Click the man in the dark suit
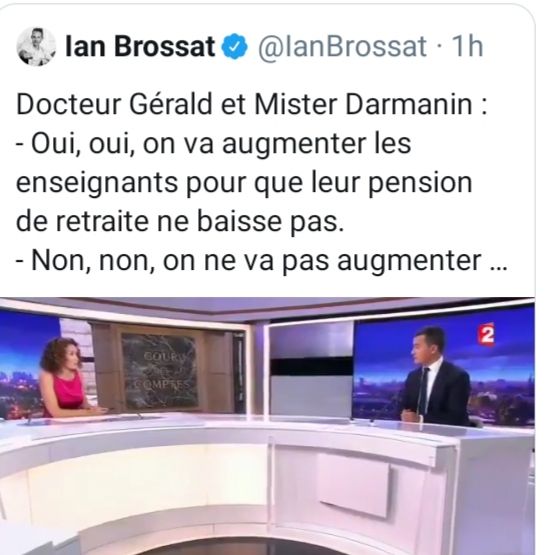The height and width of the screenshot is (555, 547). (439, 377)
